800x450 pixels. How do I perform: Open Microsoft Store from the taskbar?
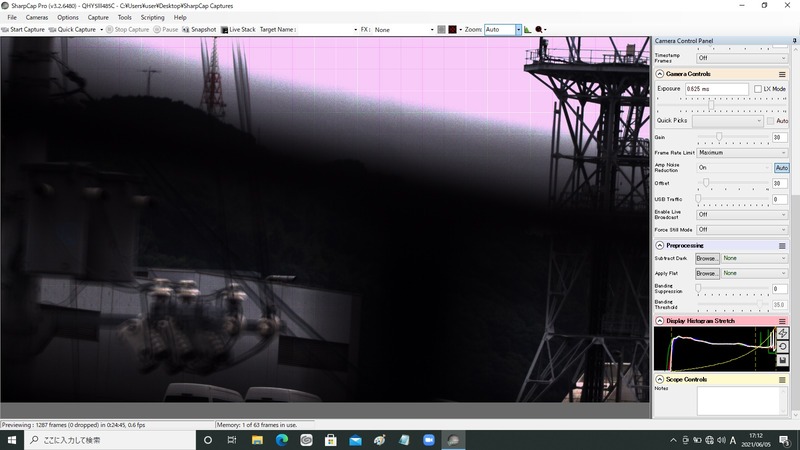point(331,440)
